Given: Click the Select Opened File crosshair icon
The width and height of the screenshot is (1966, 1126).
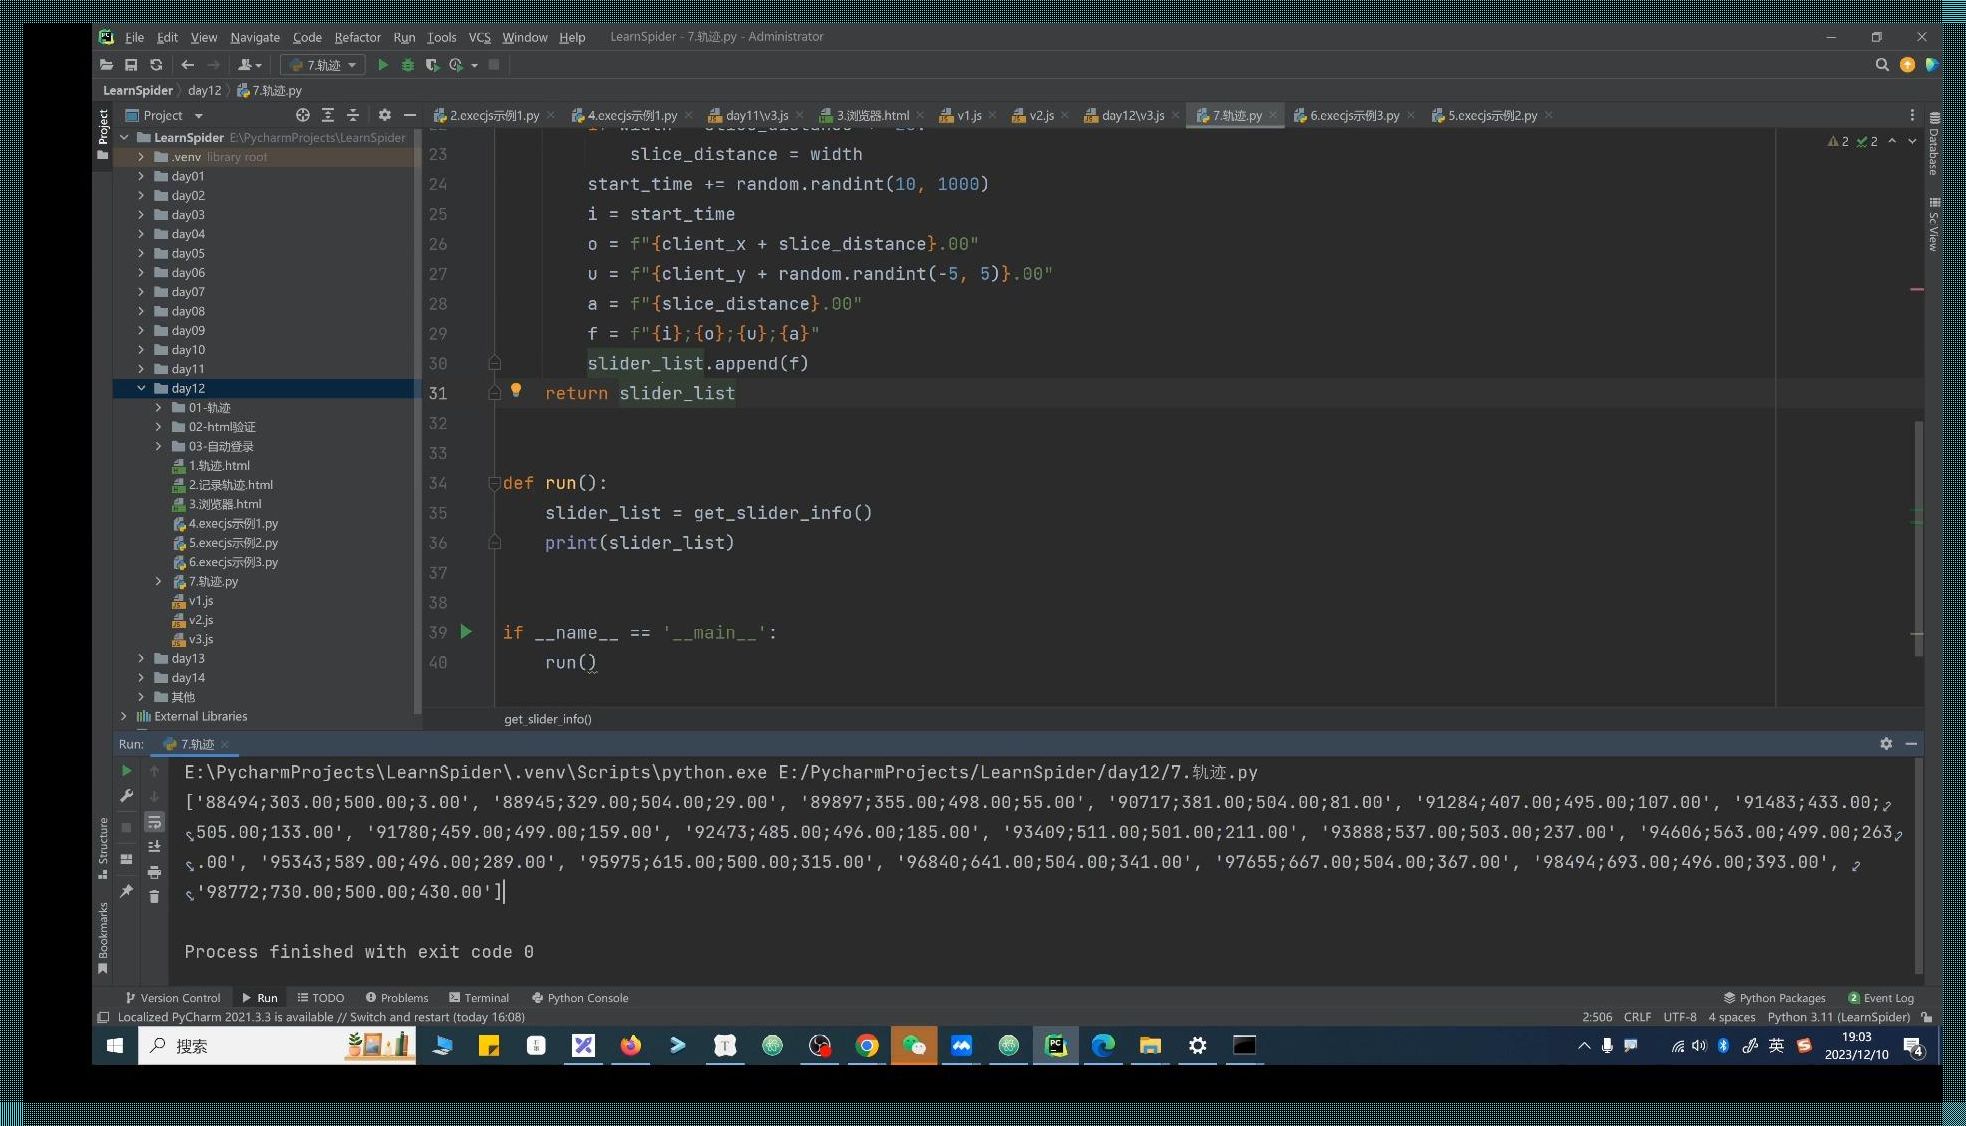Looking at the screenshot, I should 303,115.
